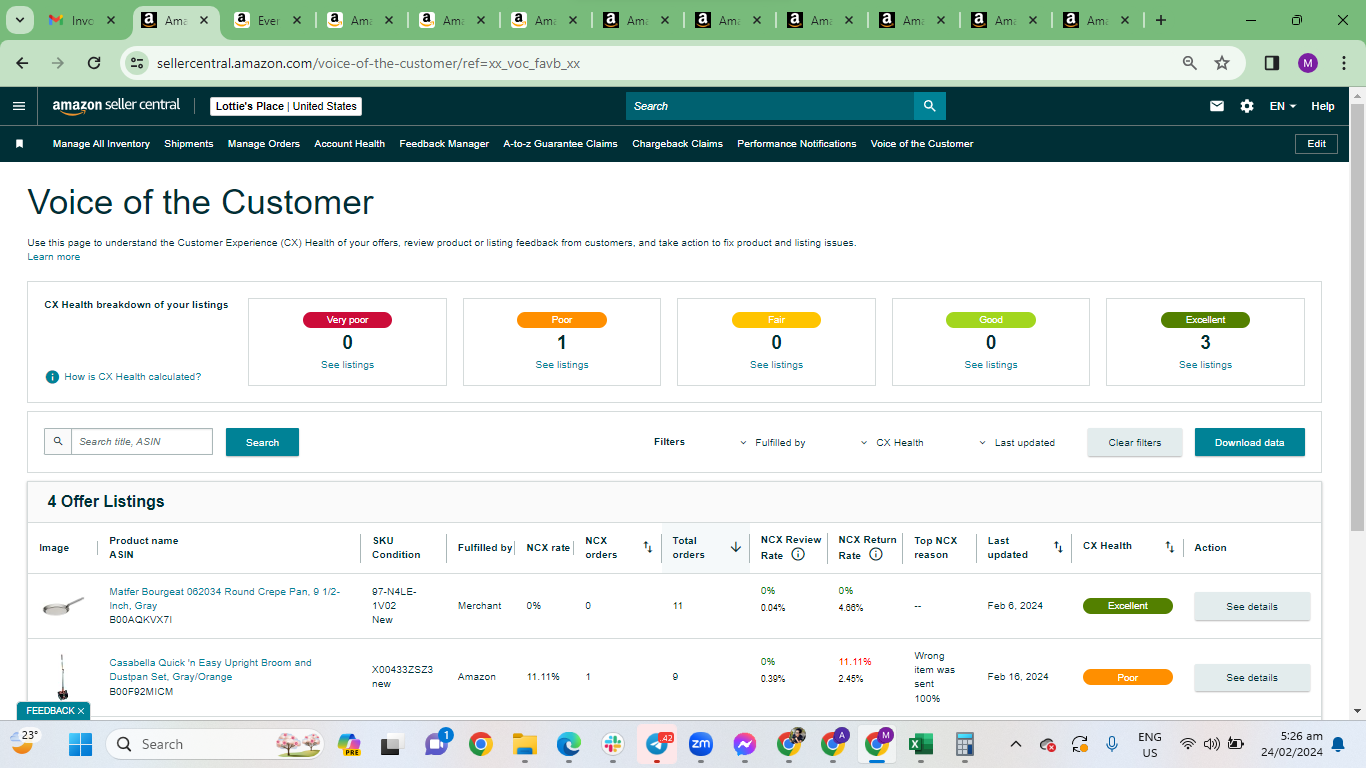See details for Casabella Broom and Dustpan Set
This screenshot has width=1366, height=768.
1252,678
